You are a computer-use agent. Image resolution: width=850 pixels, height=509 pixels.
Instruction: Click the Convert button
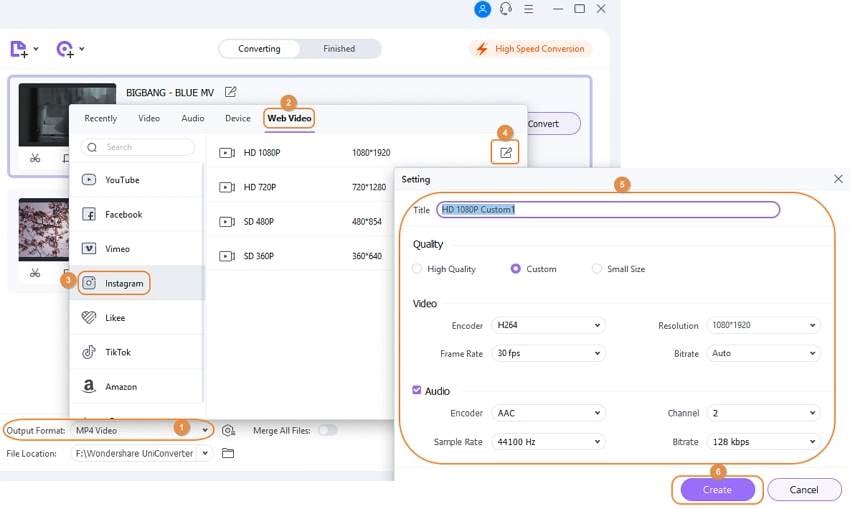(552, 124)
